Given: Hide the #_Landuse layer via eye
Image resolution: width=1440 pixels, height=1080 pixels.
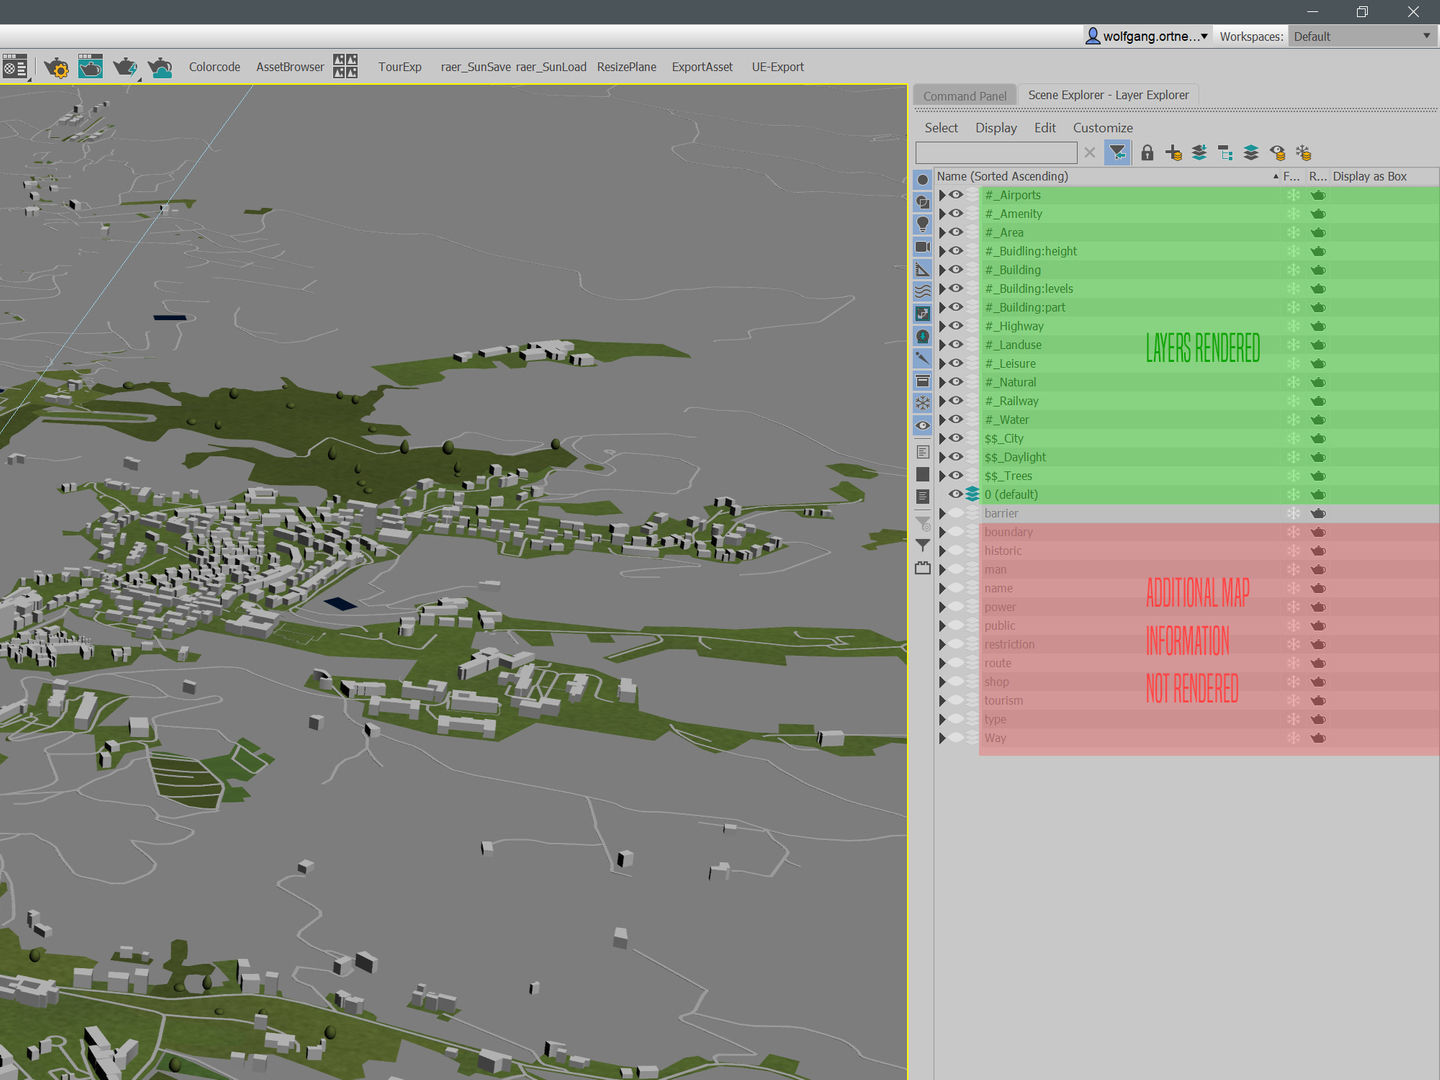Looking at the screenshot, I should coord(956,345).
